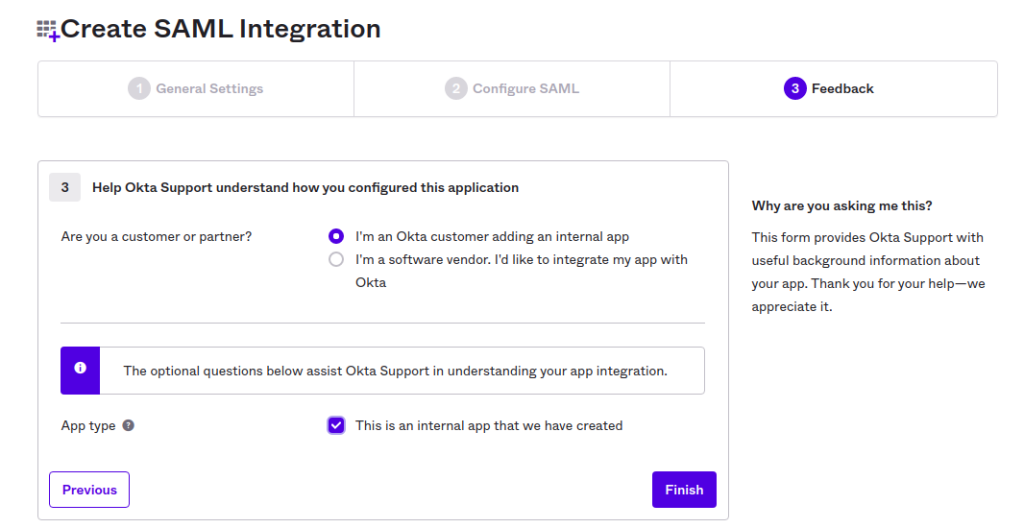Click the section number 3 badge
The height and width of the screenshot is (528, 1024).
coord(65,188)
